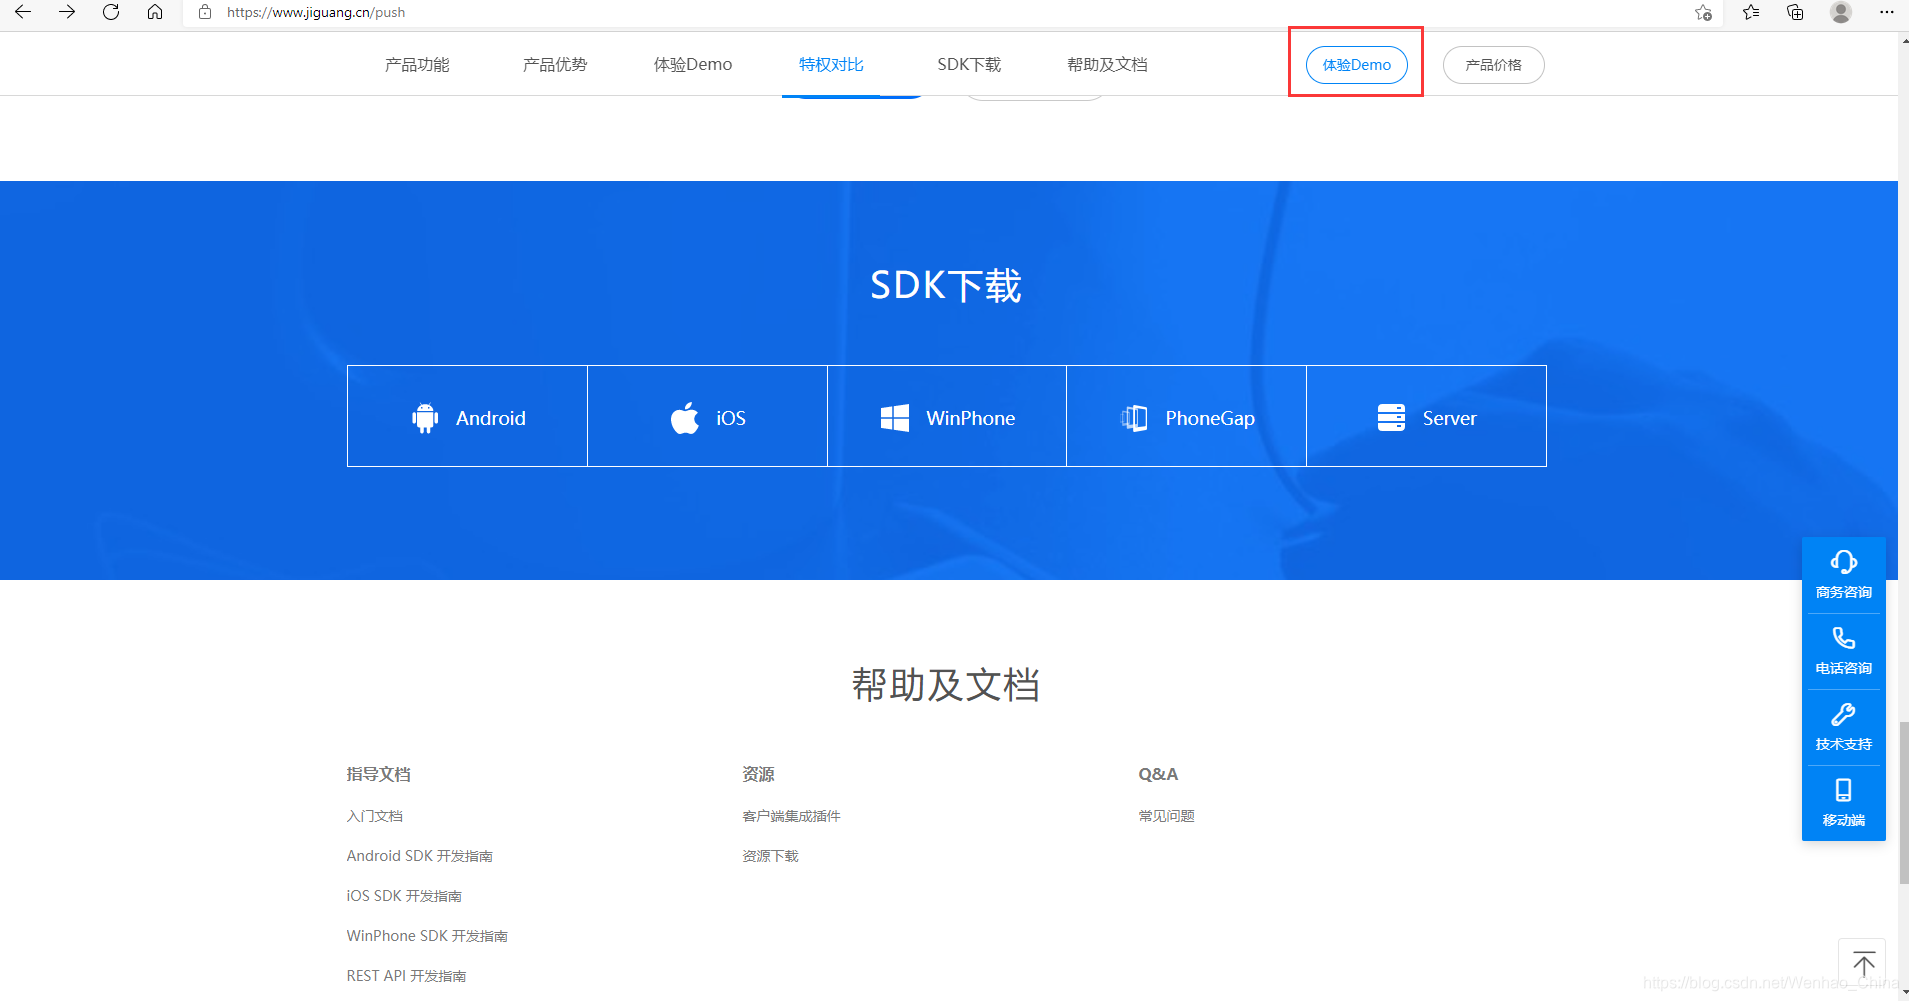Viewport: 1909px width, 1001px height.
Task: Select the 特权对比 nav tab
Action: pos(831,65)
